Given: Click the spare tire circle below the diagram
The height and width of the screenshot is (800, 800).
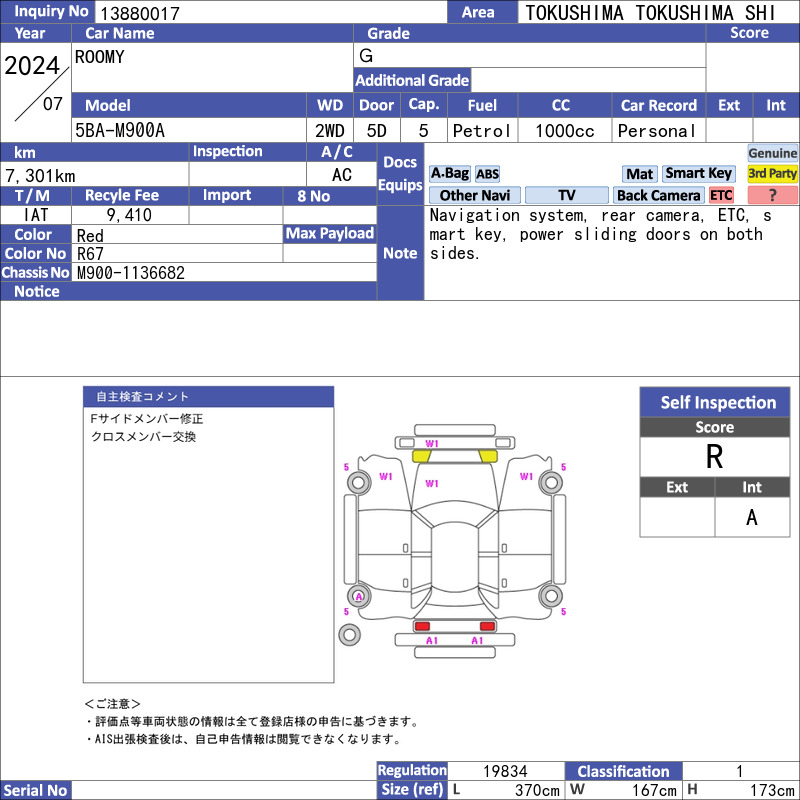Looking at the screenshot, I should point(349,635).
